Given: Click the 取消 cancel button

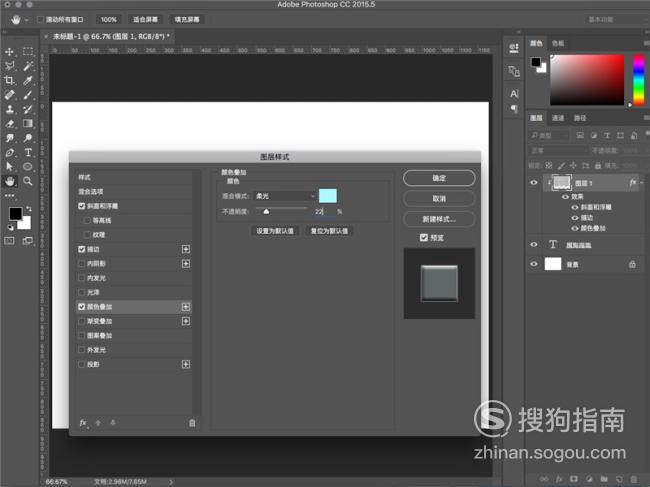Looking at the screenshot, I should (x=439, y=199).
